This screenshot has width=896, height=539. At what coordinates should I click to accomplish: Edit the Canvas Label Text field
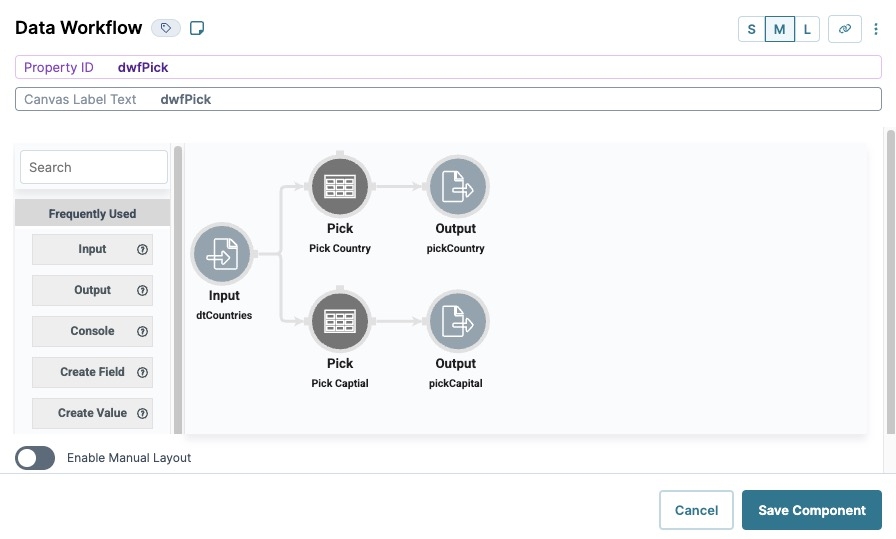tap(448, 99)
